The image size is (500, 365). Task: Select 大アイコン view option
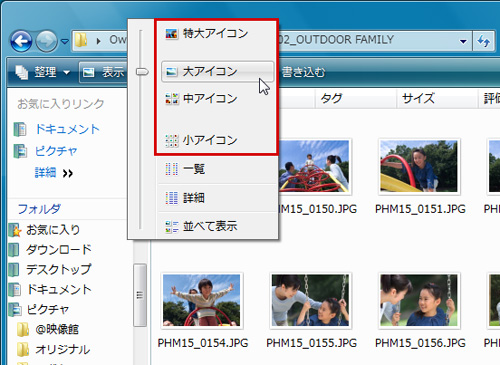click(217, 71)
